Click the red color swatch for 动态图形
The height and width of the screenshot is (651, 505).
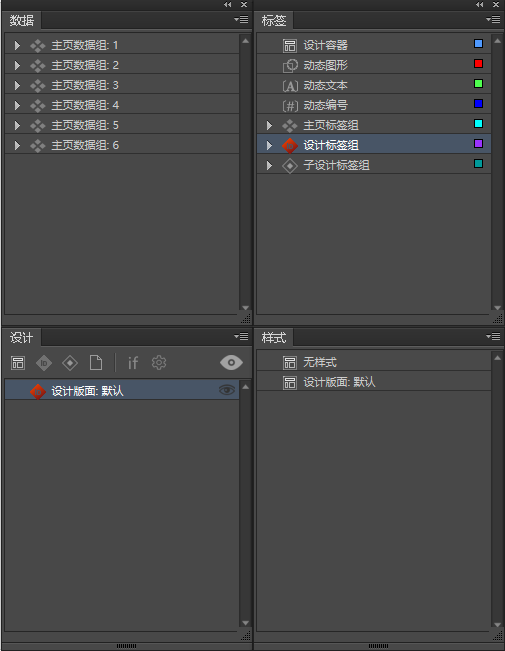(x=478, y=64)
